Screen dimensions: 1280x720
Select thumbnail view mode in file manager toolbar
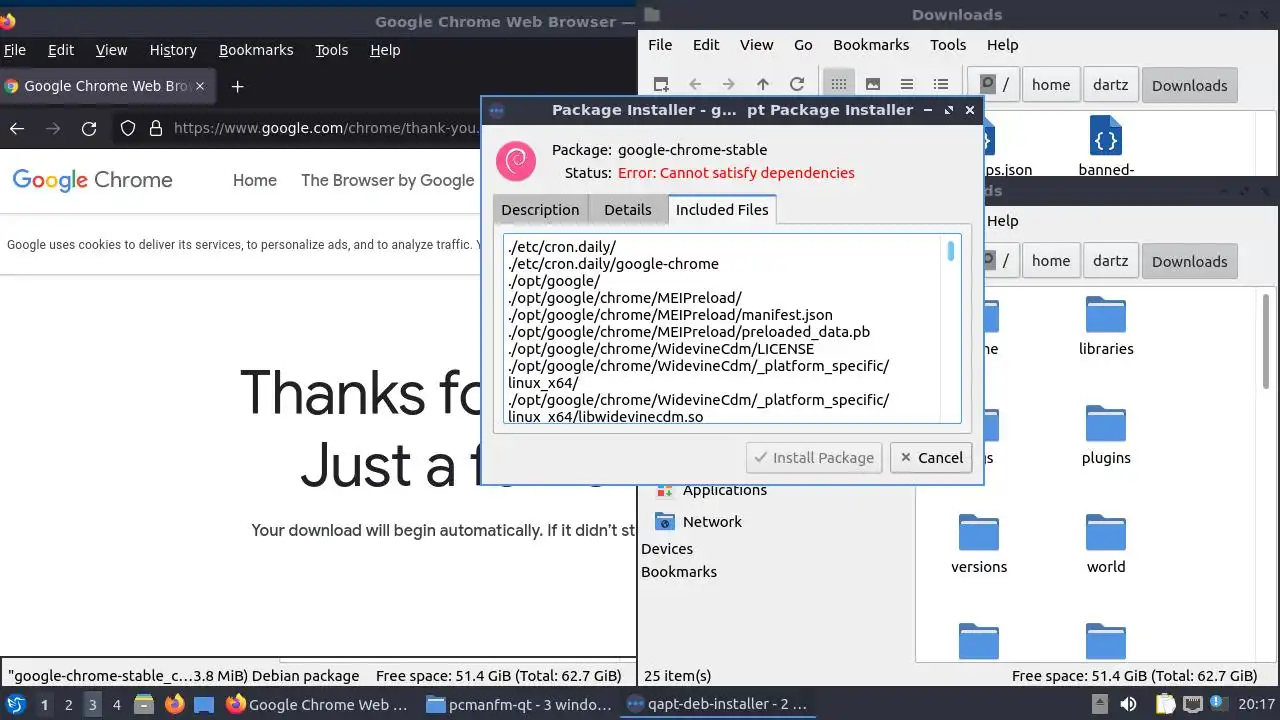pyautogui.click(x=873, y=85)
